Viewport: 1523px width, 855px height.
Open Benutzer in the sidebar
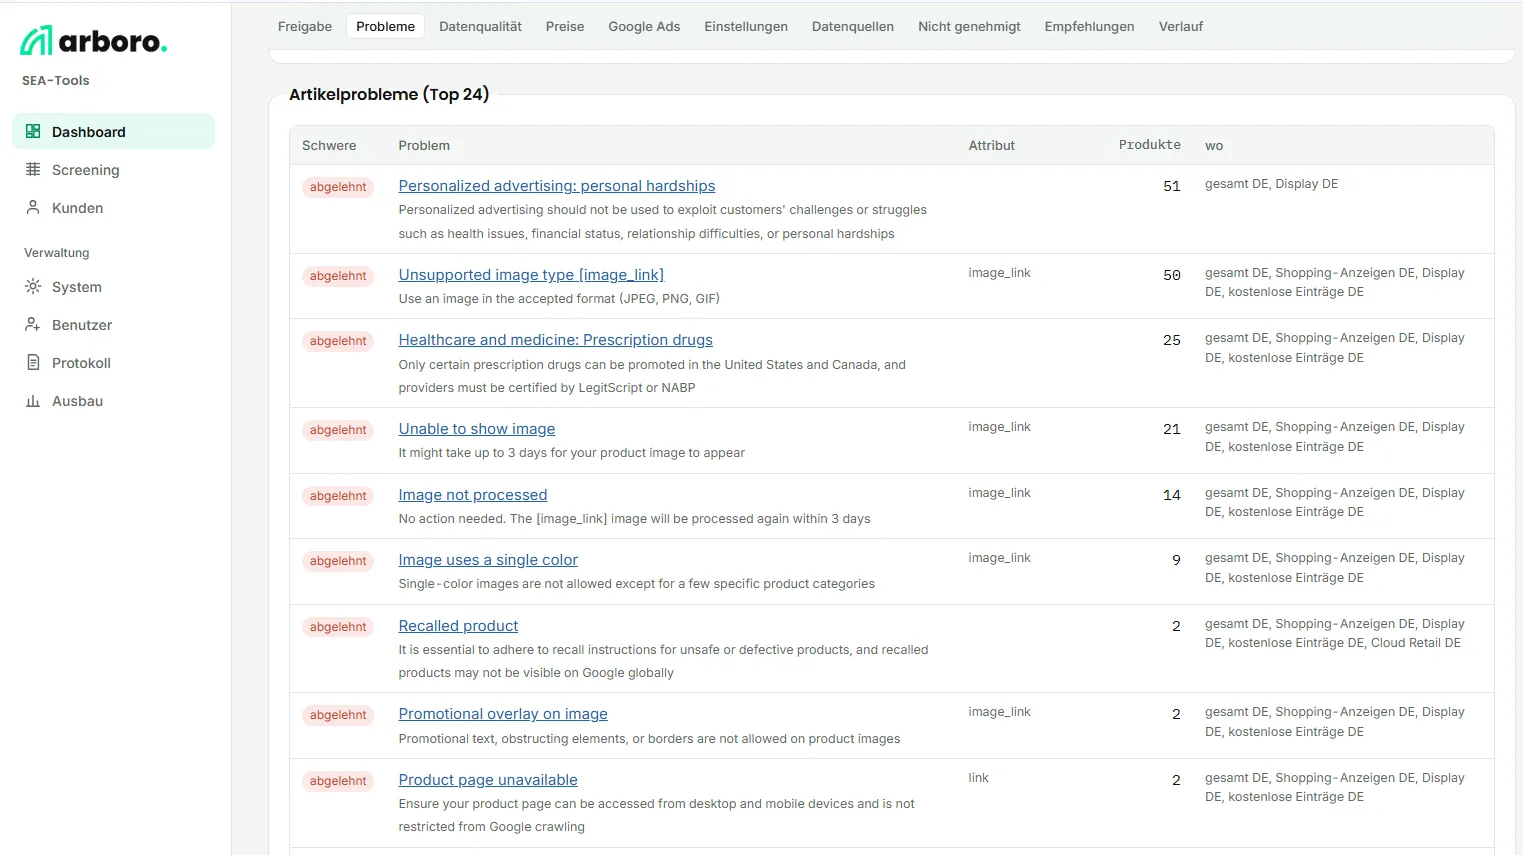click(x=113, y=325)
